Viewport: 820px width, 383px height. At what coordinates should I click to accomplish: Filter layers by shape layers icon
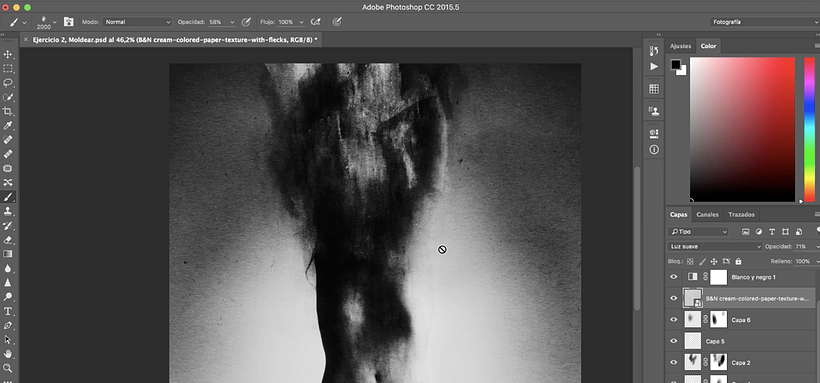tap(785, 232)
